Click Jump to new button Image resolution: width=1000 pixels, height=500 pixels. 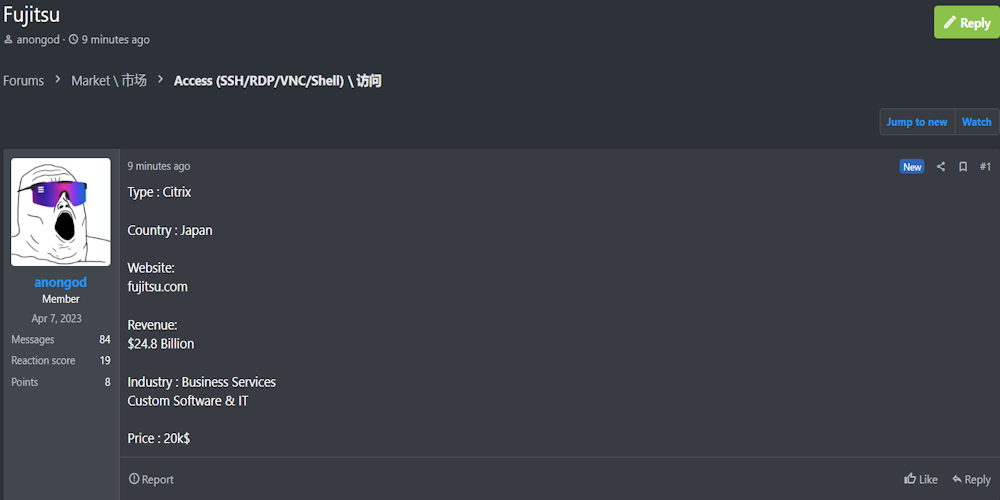[x=916, y=122]
